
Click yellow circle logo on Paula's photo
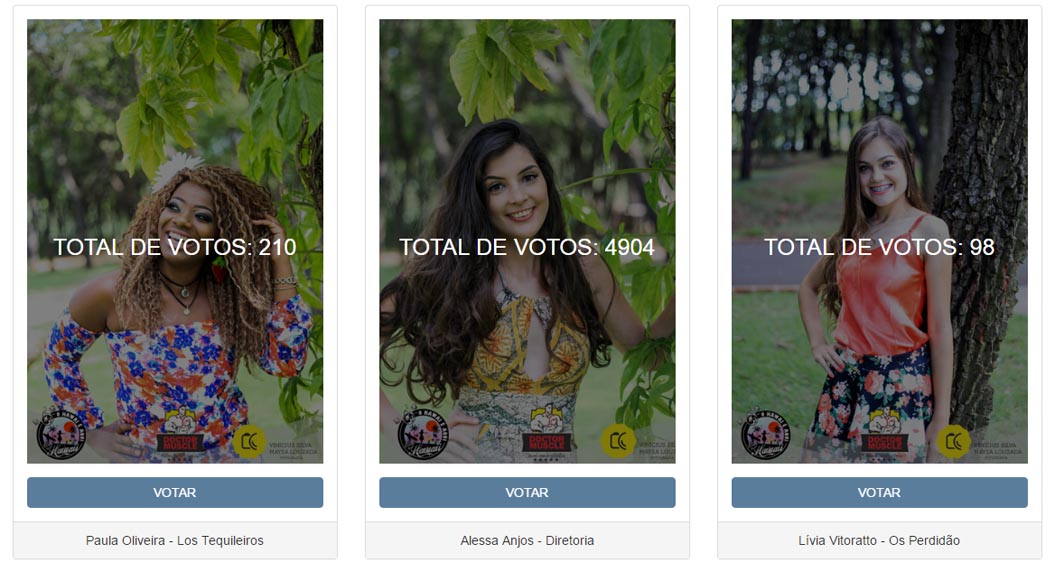pos(249,442)
